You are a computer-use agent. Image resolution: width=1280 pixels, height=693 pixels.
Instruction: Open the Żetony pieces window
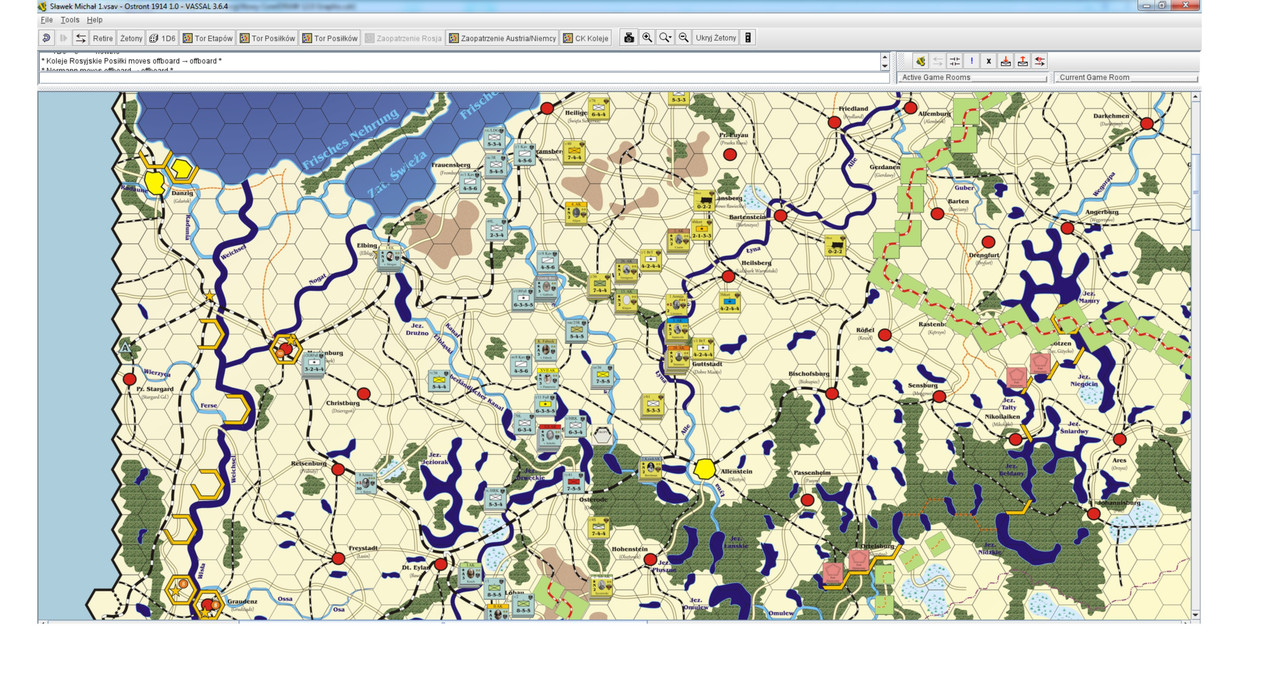pos(131,38)
